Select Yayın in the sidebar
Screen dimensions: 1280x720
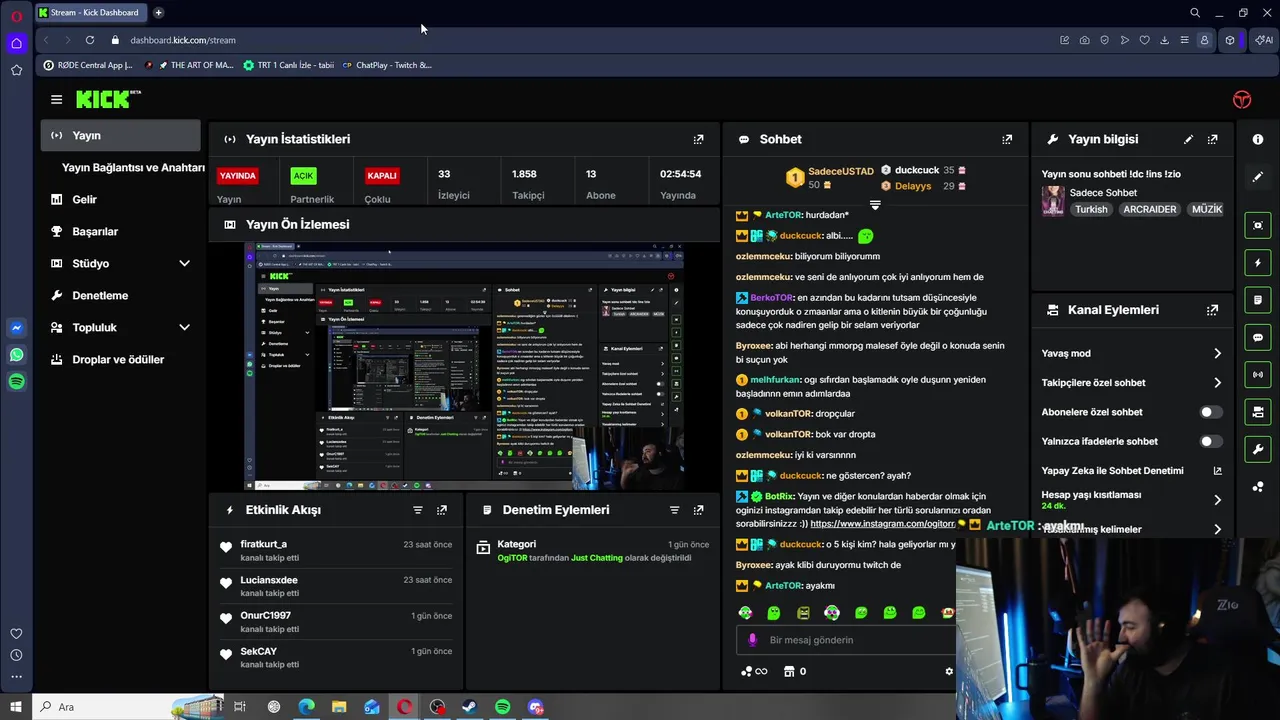(x=120, y=135)
